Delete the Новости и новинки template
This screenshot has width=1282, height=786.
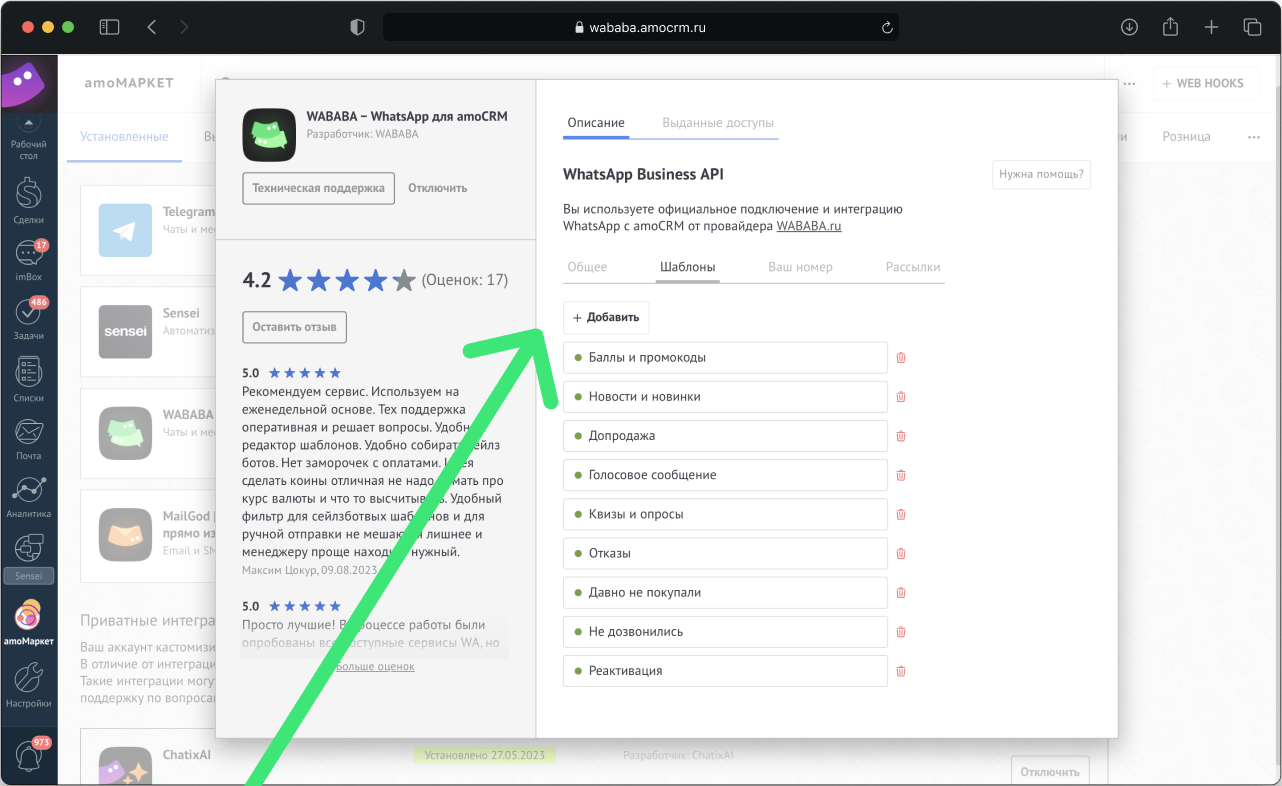tap(901, 397)
